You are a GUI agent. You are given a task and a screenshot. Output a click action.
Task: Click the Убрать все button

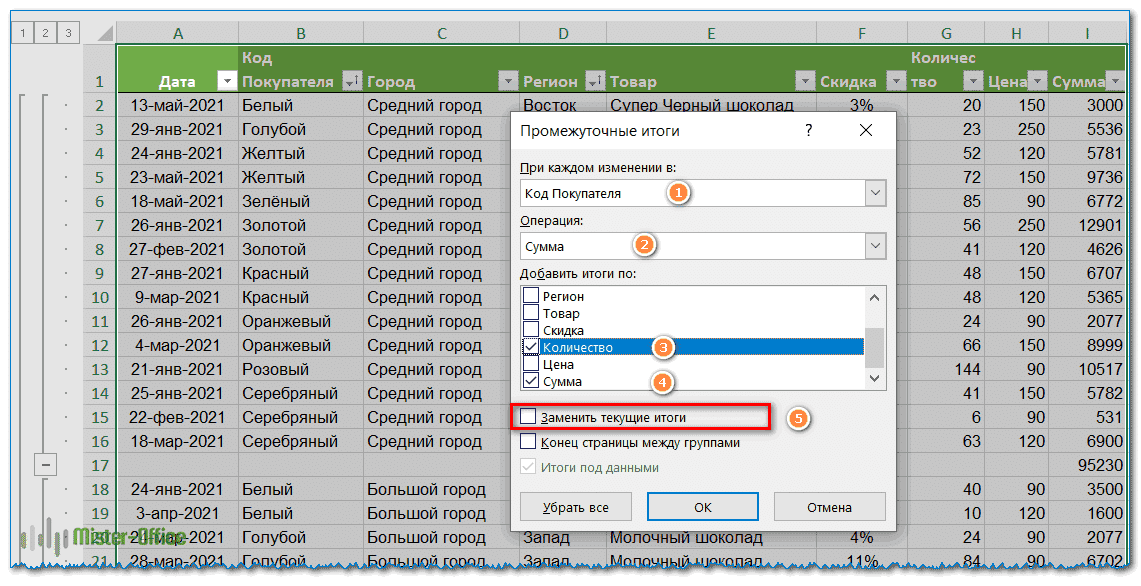point(577,507)
